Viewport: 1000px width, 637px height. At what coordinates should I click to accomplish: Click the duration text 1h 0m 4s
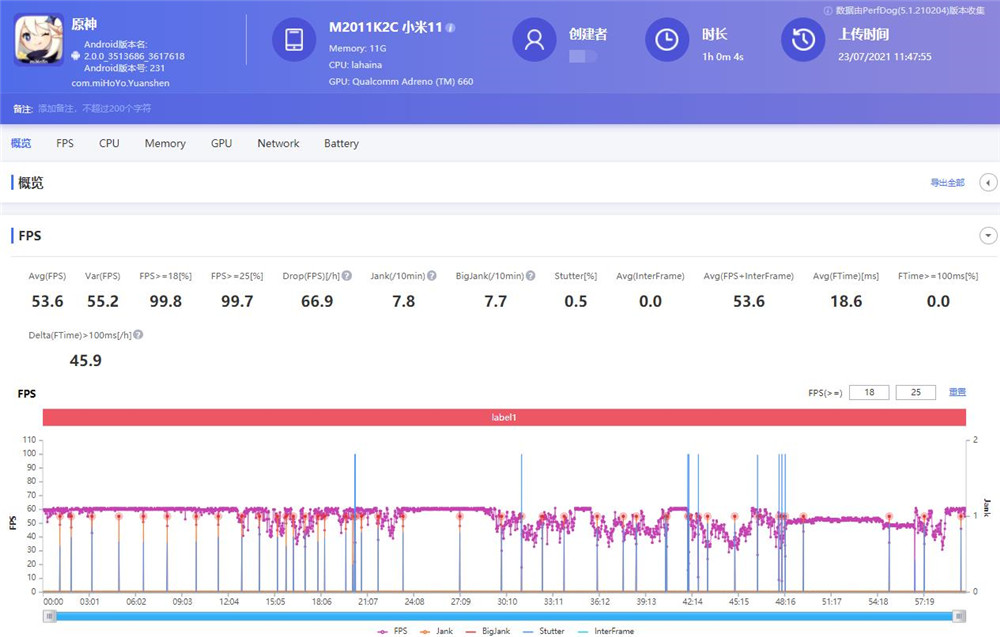(723, 57)
